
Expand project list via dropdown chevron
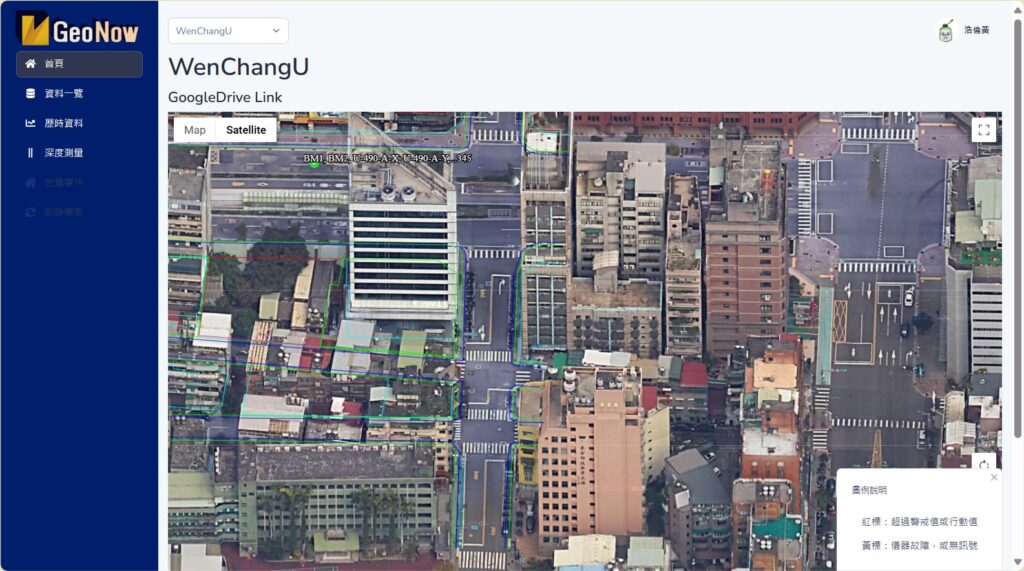276,31
